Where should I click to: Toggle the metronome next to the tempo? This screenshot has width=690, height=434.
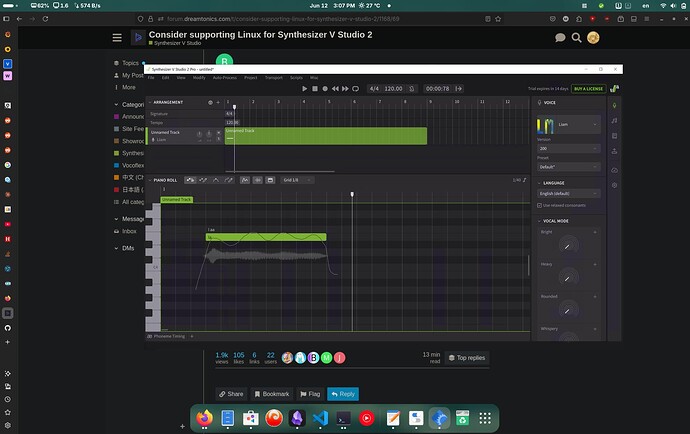click(411, 88)
